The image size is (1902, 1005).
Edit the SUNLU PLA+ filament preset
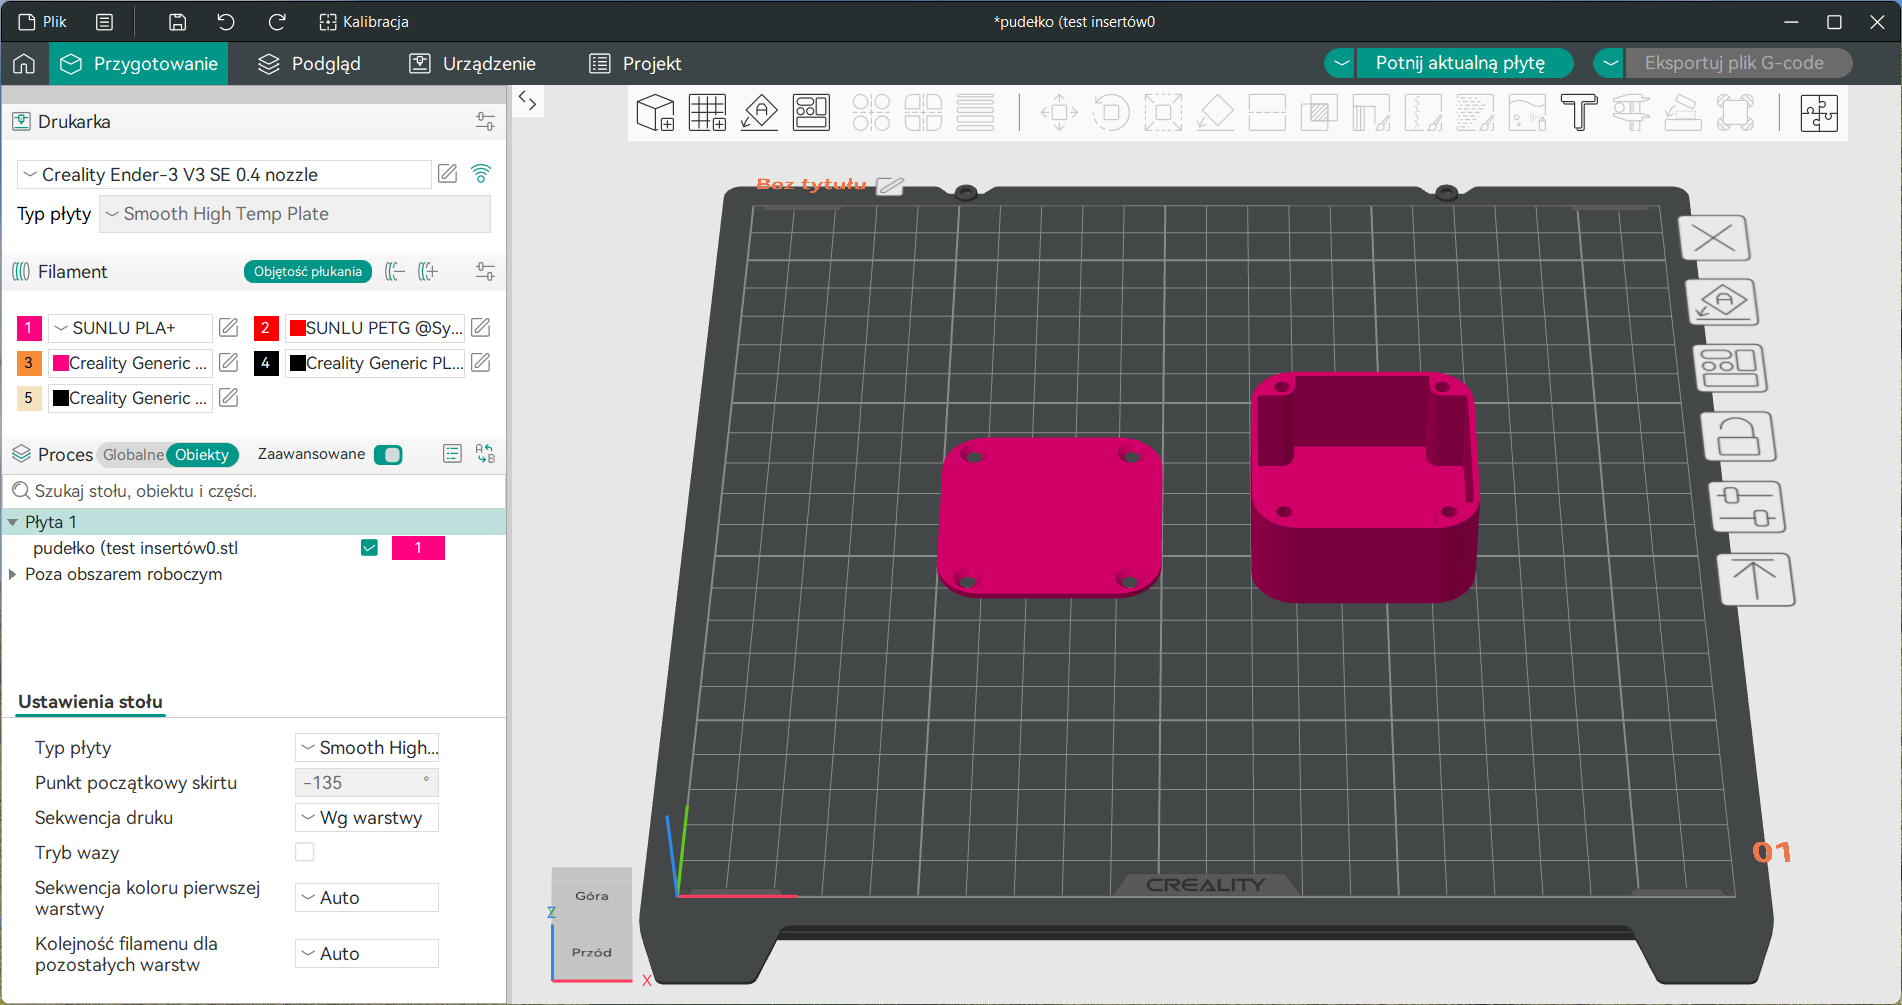229,328
